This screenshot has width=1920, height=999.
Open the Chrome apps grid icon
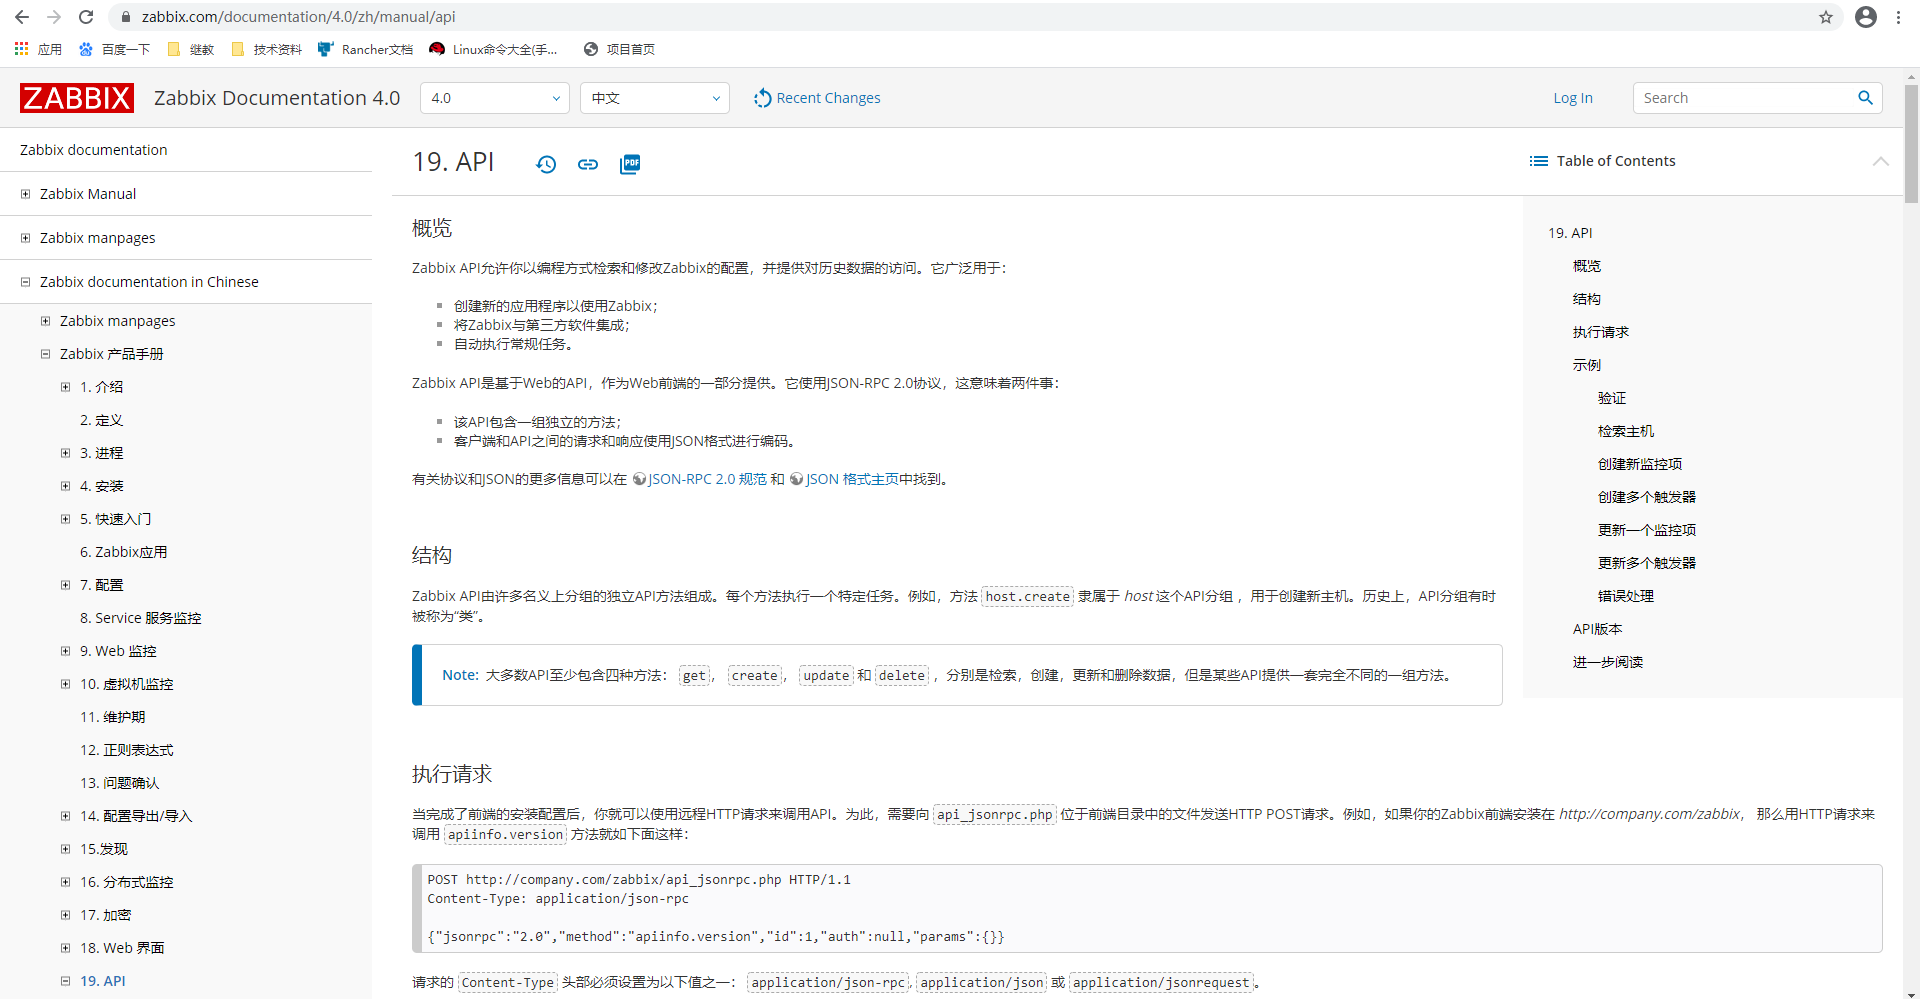pos(21,48)
